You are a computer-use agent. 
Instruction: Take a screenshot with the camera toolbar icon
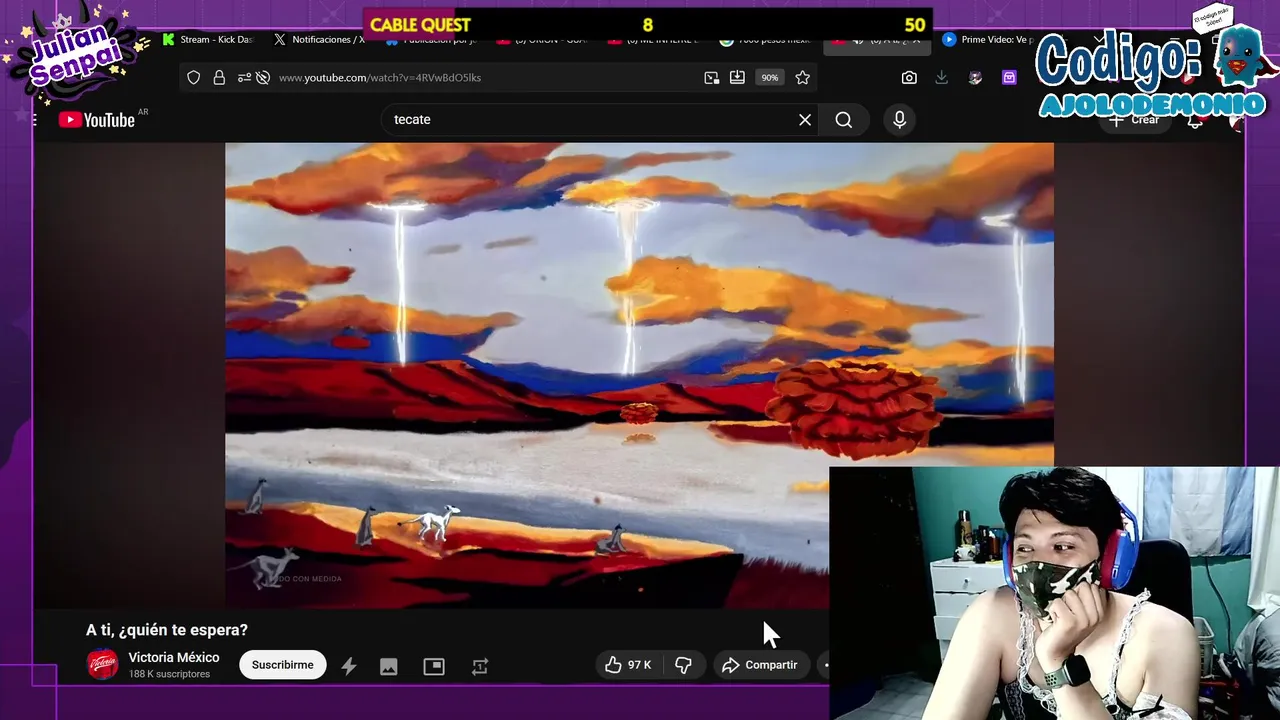pyautogui.click(x=909, y=77)
